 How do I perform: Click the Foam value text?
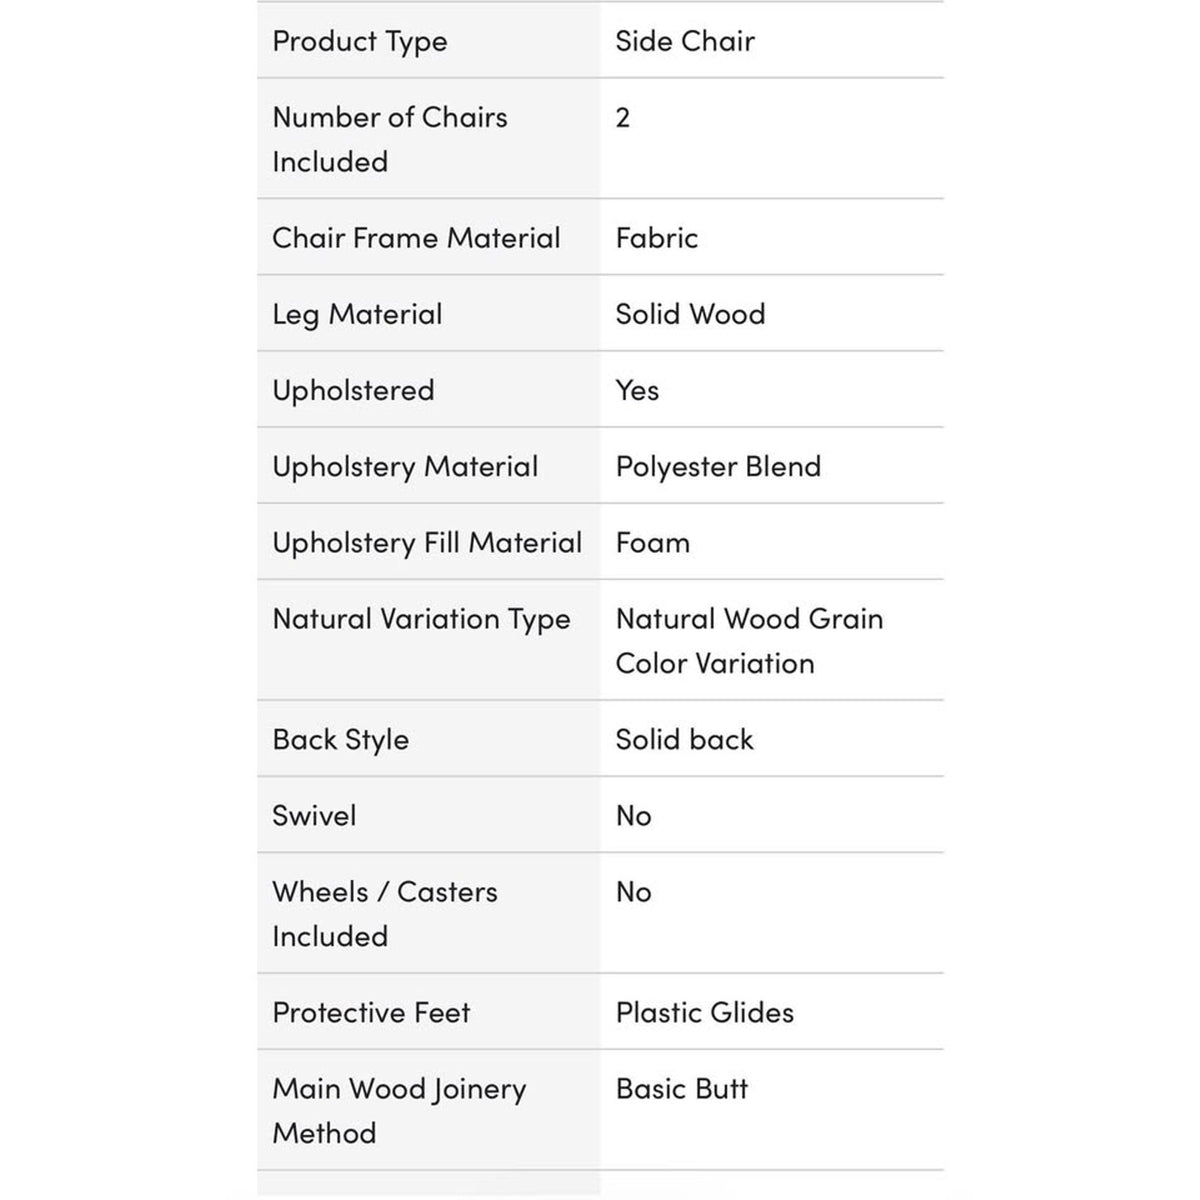point(653,543)
